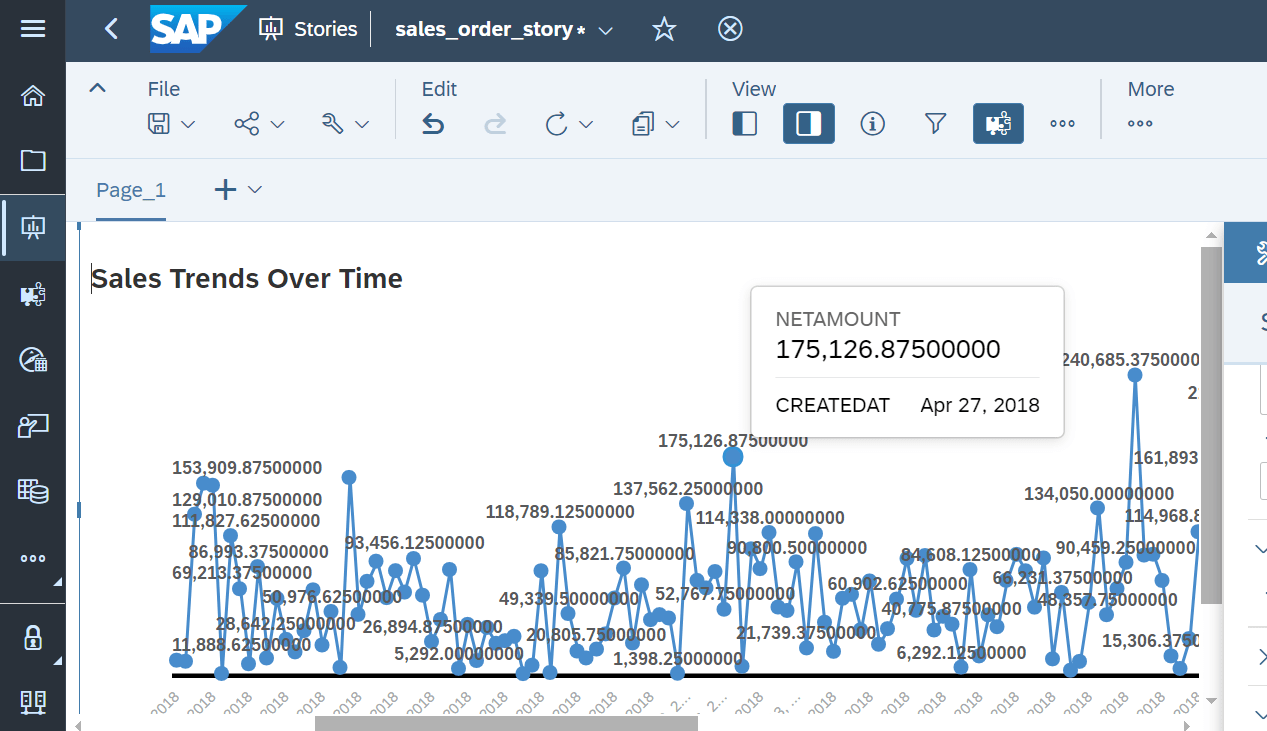
Task: Select the Home icon in the sidebar
Action: pyautogui.click(x=32, y=95)
